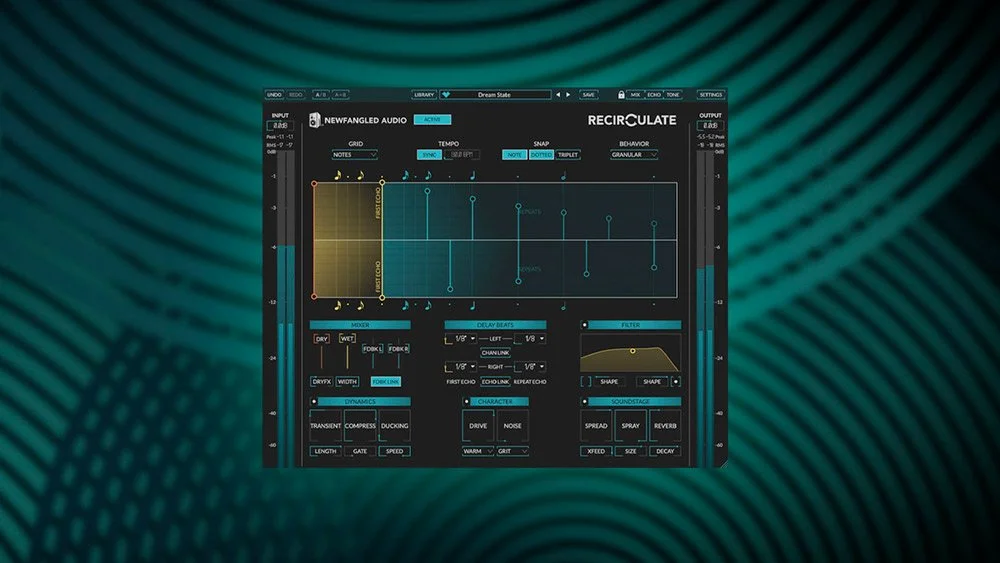Open right first echo beat dropdown
This screenshot has width=1000, height=563.
coord(462,367)
